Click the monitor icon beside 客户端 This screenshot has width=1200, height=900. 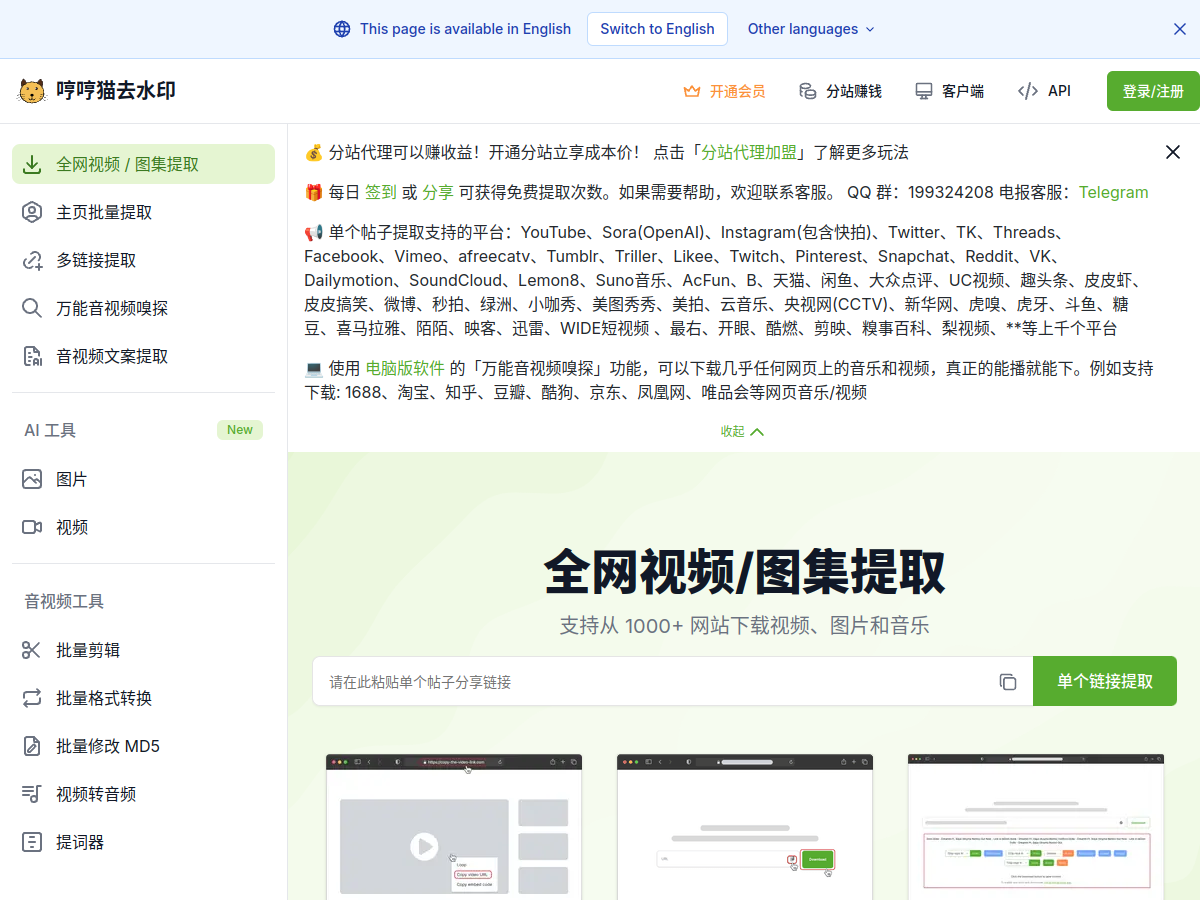click(x=924, y=91)
